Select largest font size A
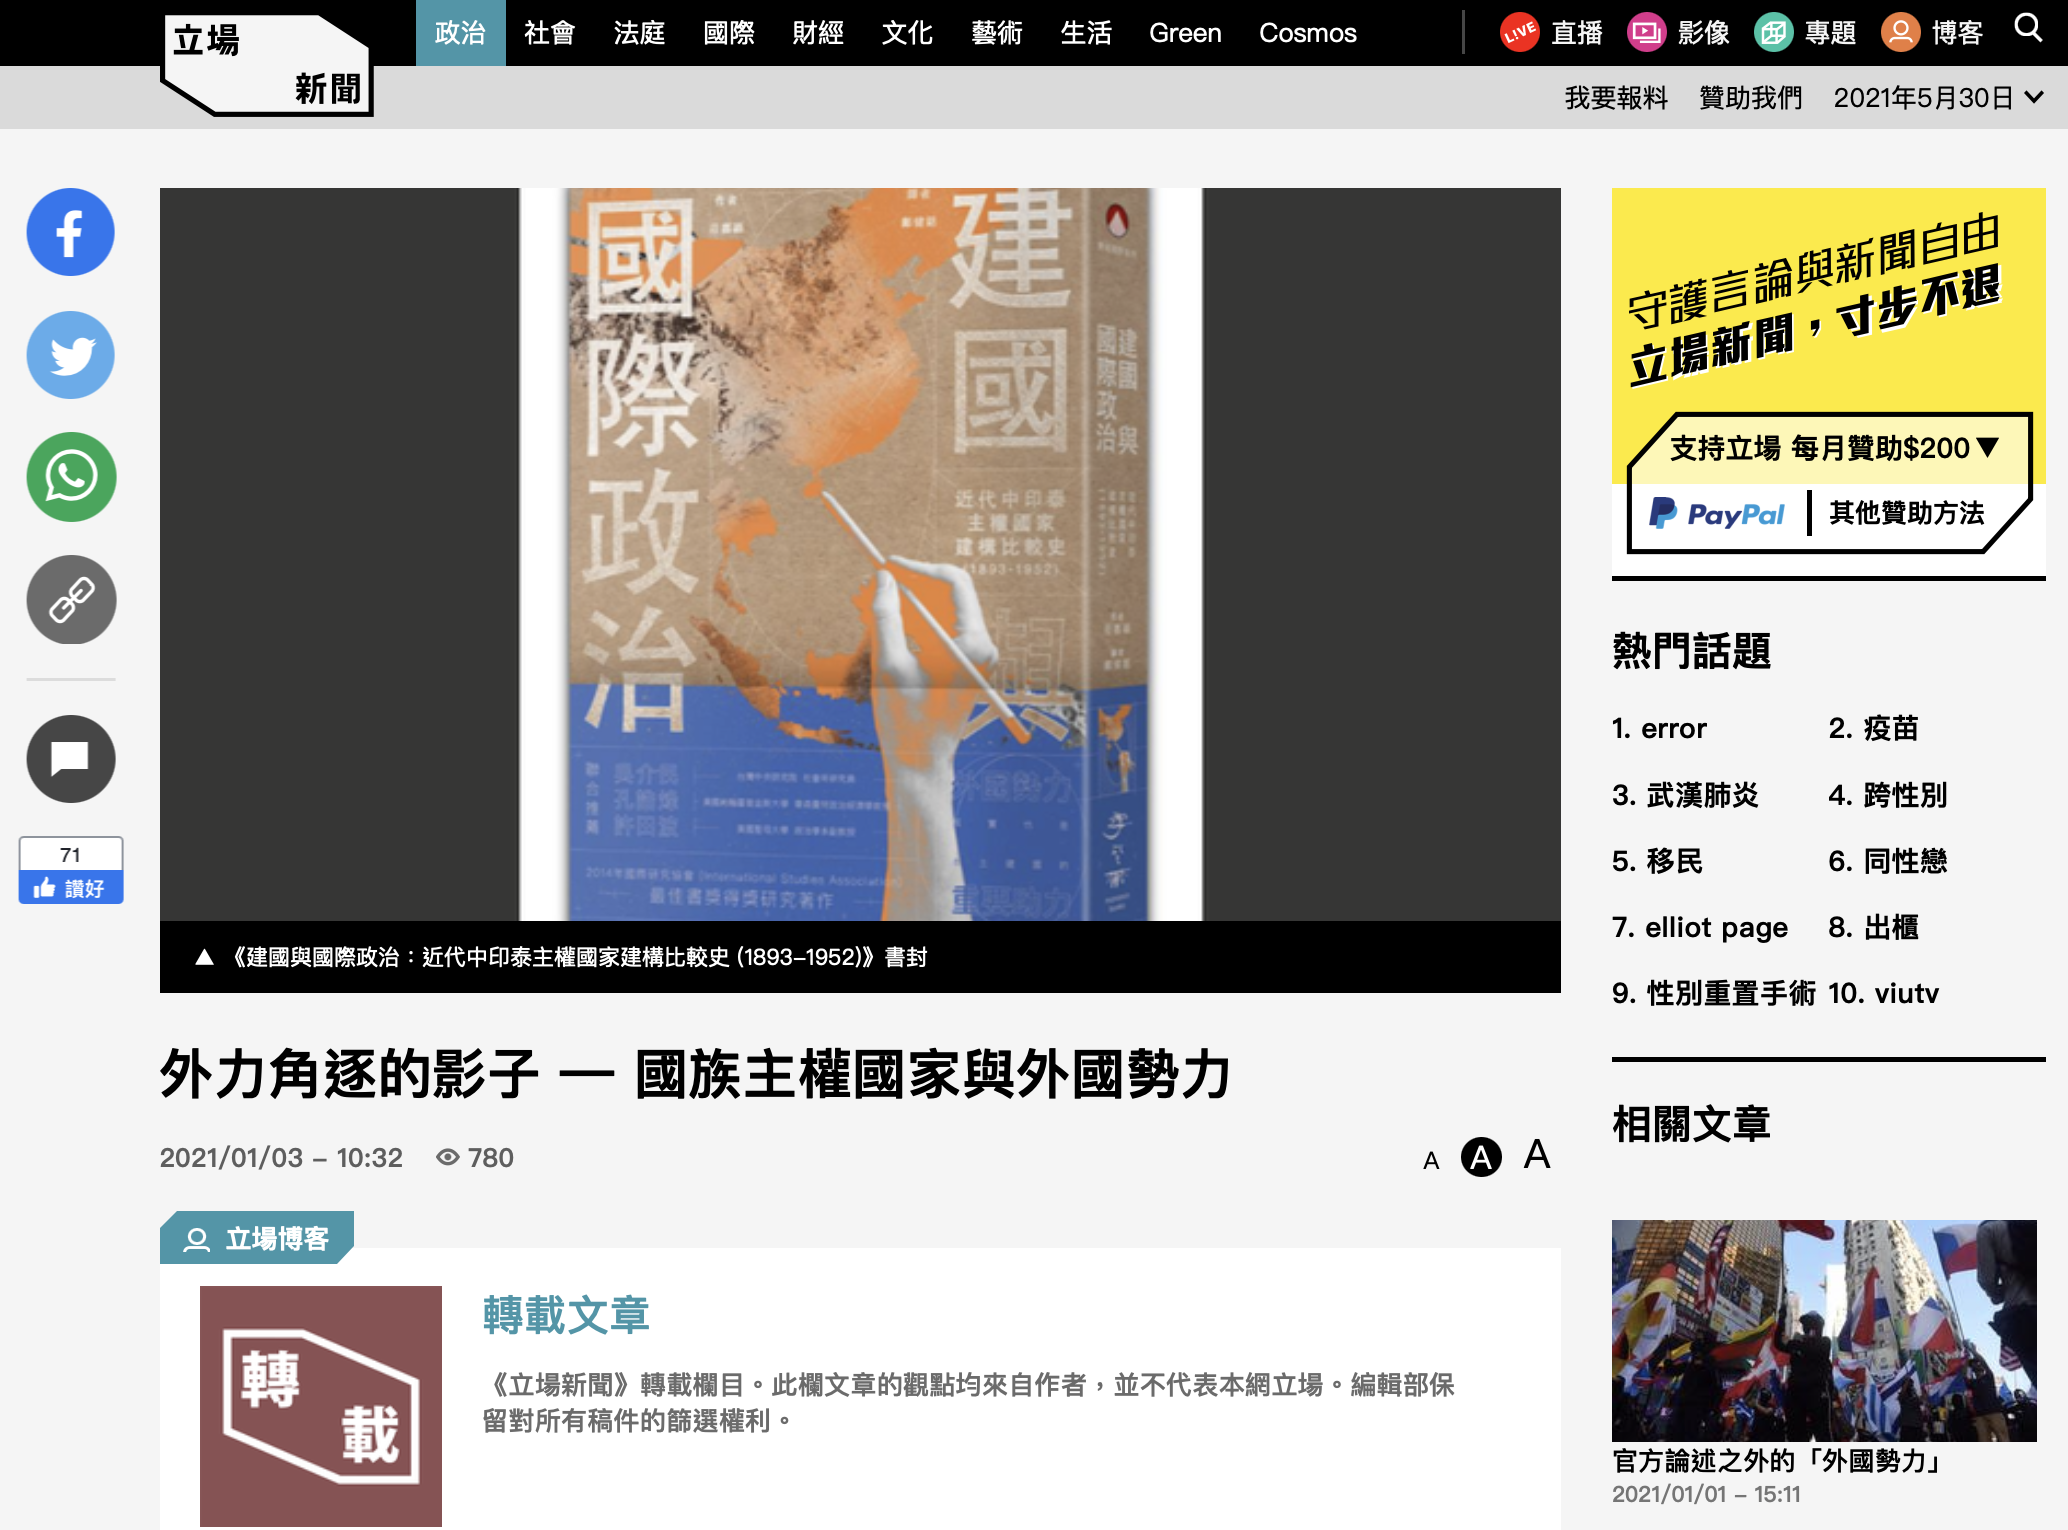 (1537, 1155)
